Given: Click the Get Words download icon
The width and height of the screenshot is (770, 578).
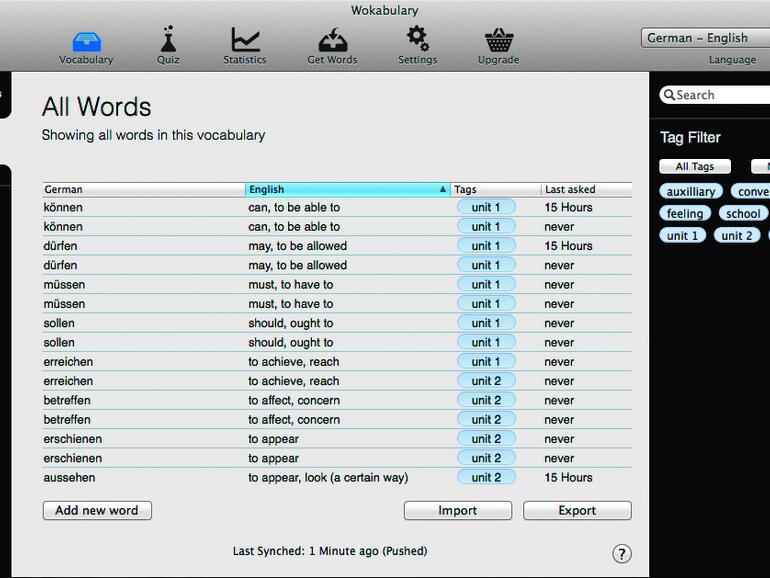Looking at the screenshot, I should tap(332, 40).
